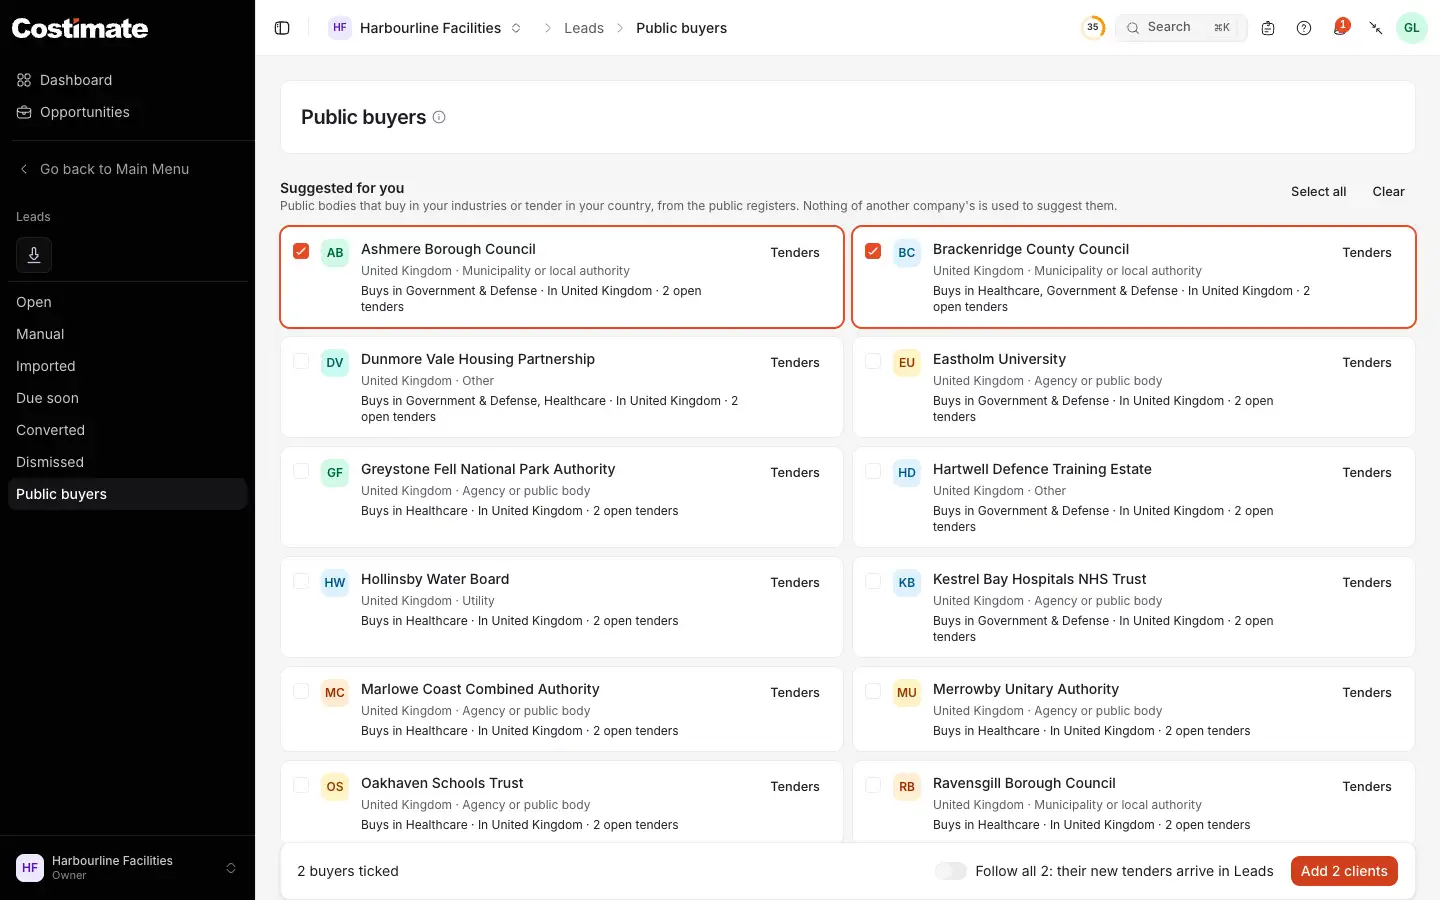The width and height of the screenshot is (1440, 900).
Task: Open the Converted leads list
Action: [x=127, y=430]
